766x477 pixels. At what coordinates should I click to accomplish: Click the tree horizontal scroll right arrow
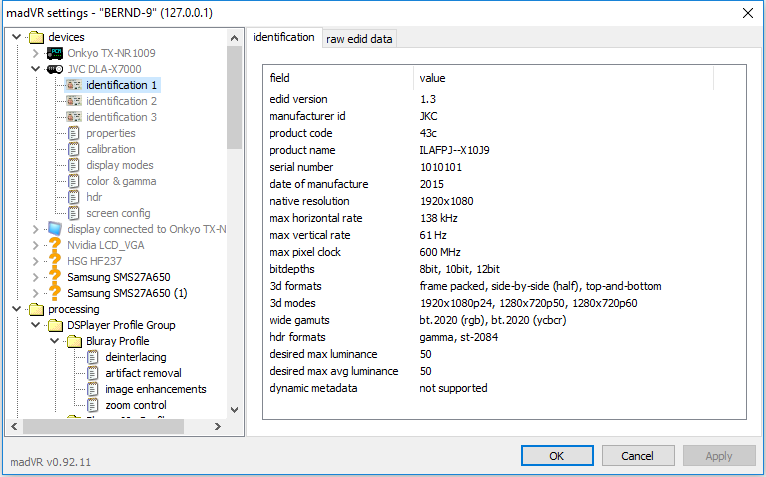[218, 427]
